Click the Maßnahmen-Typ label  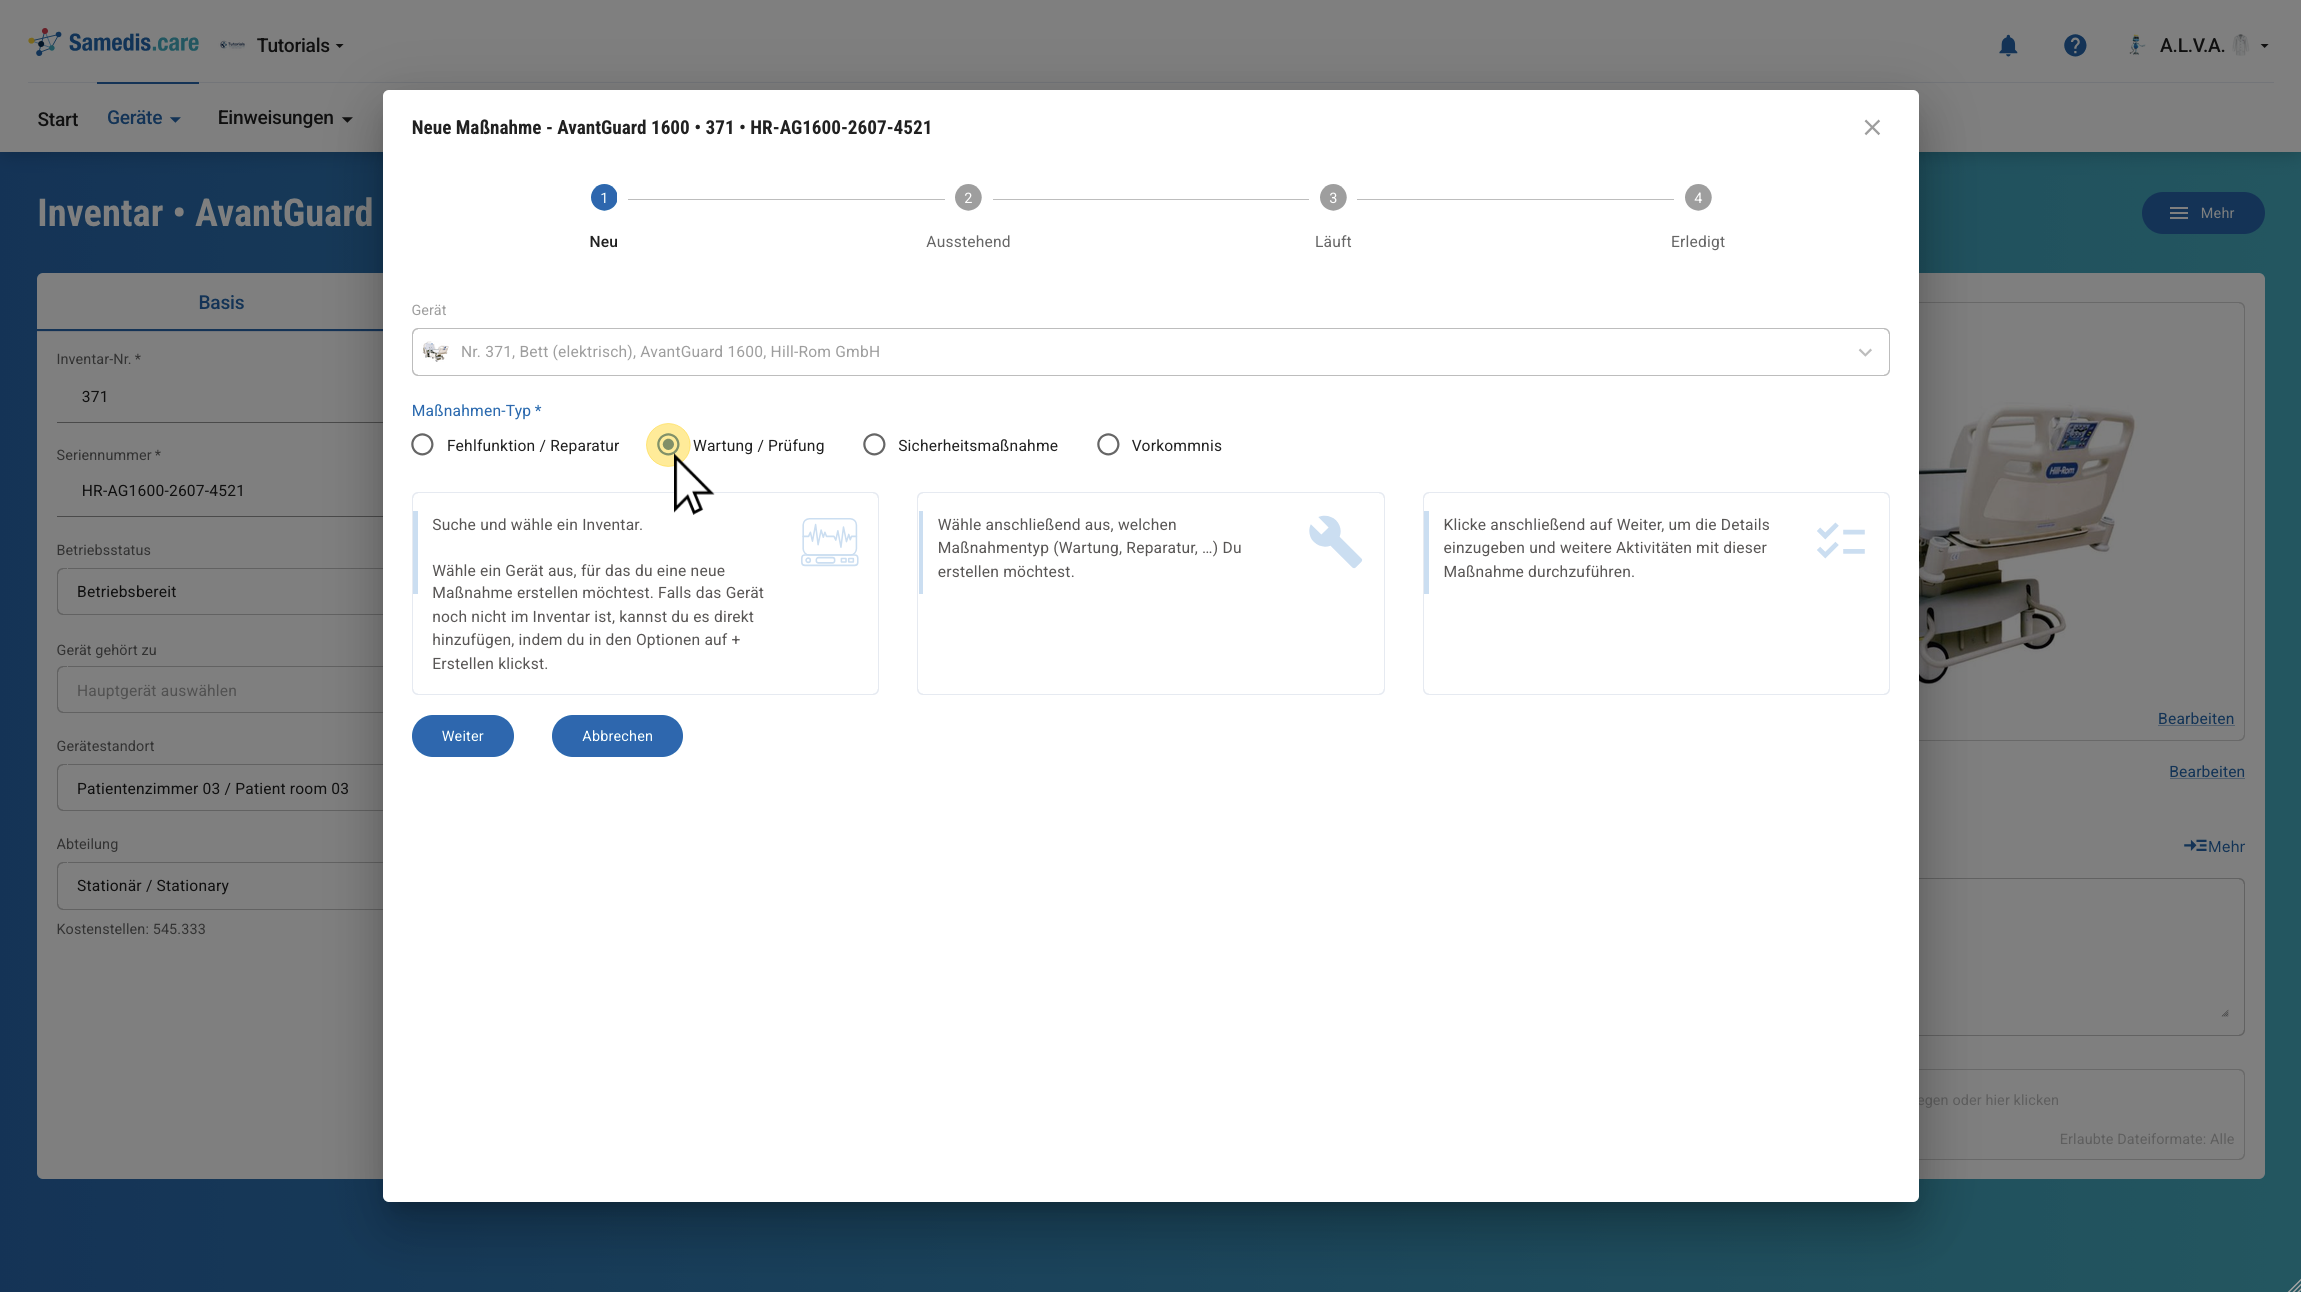point(476,411)
